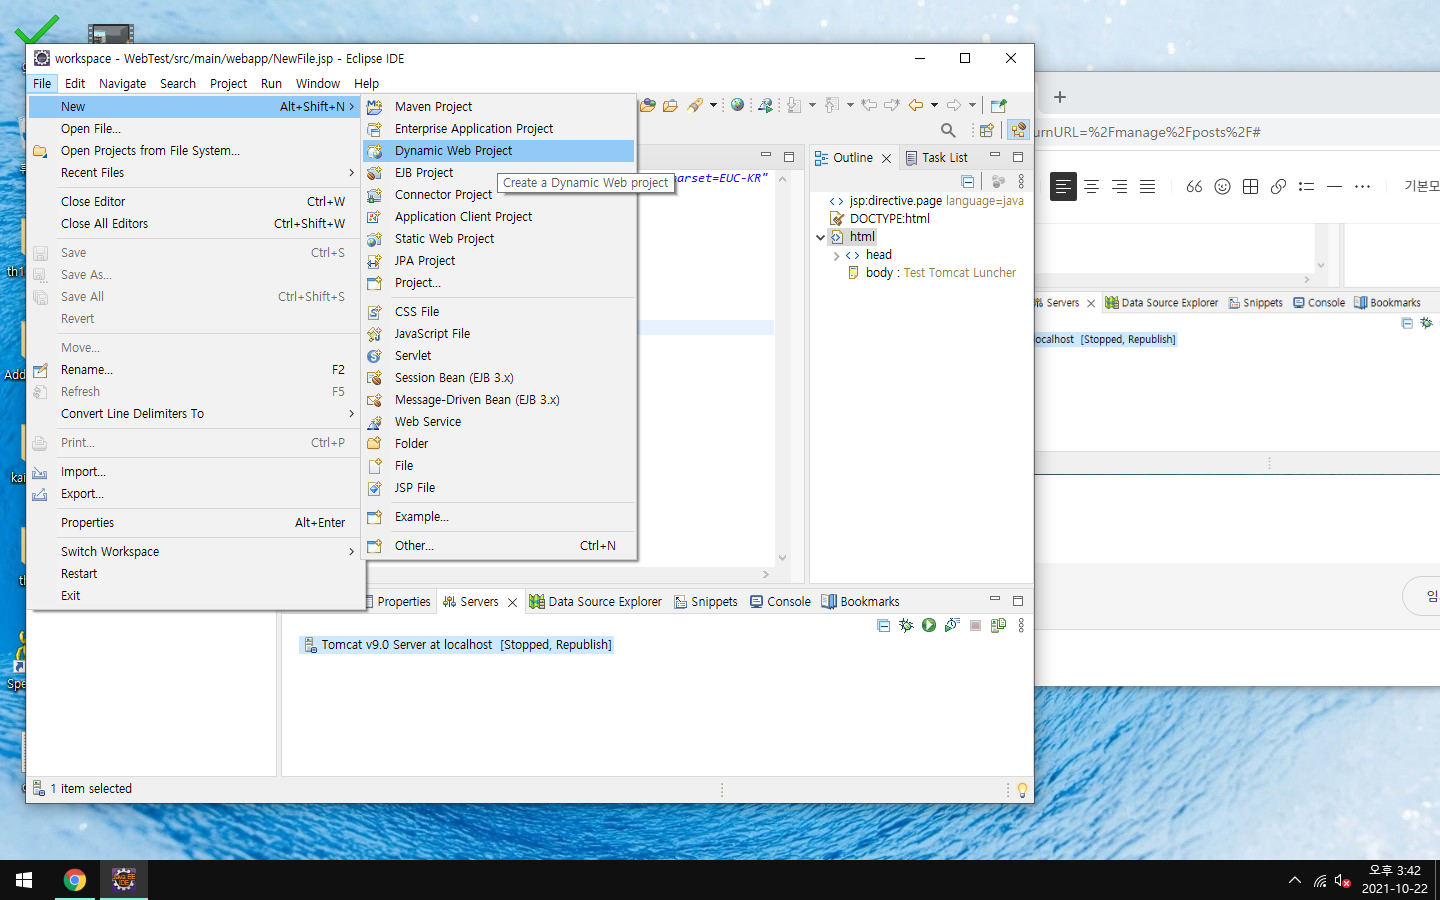Open the Navigate menu
This screenshot has height=900, width=1440.
[122, 84]
